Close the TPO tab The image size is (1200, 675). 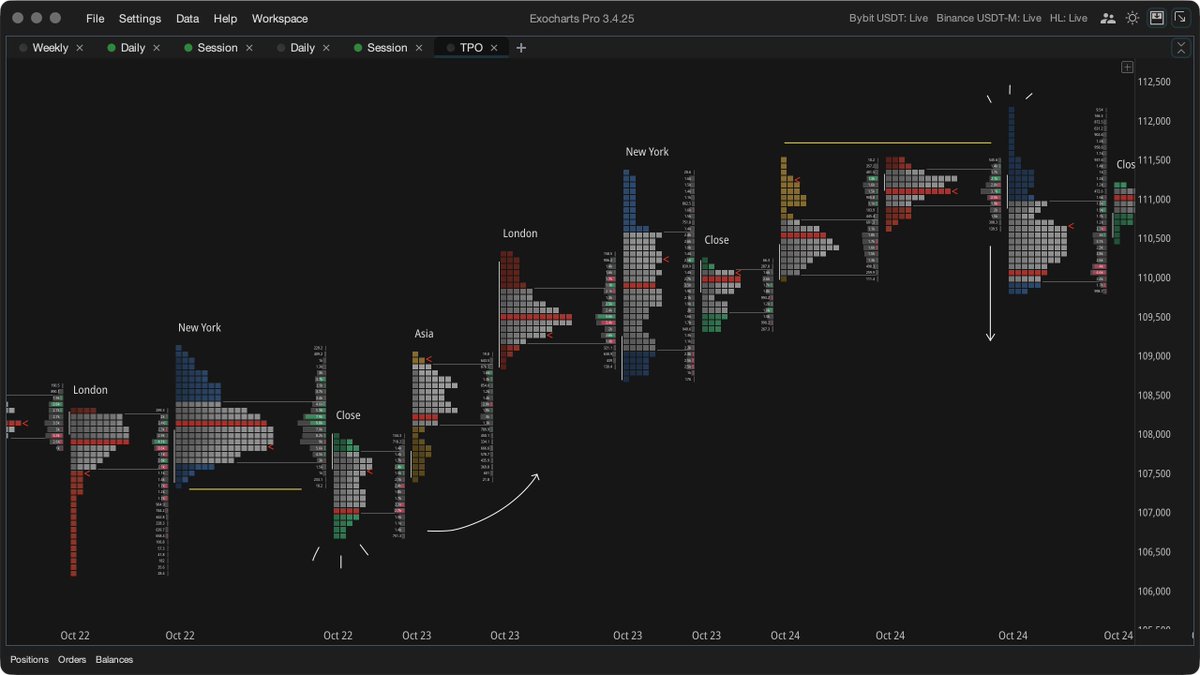(494, 48)
